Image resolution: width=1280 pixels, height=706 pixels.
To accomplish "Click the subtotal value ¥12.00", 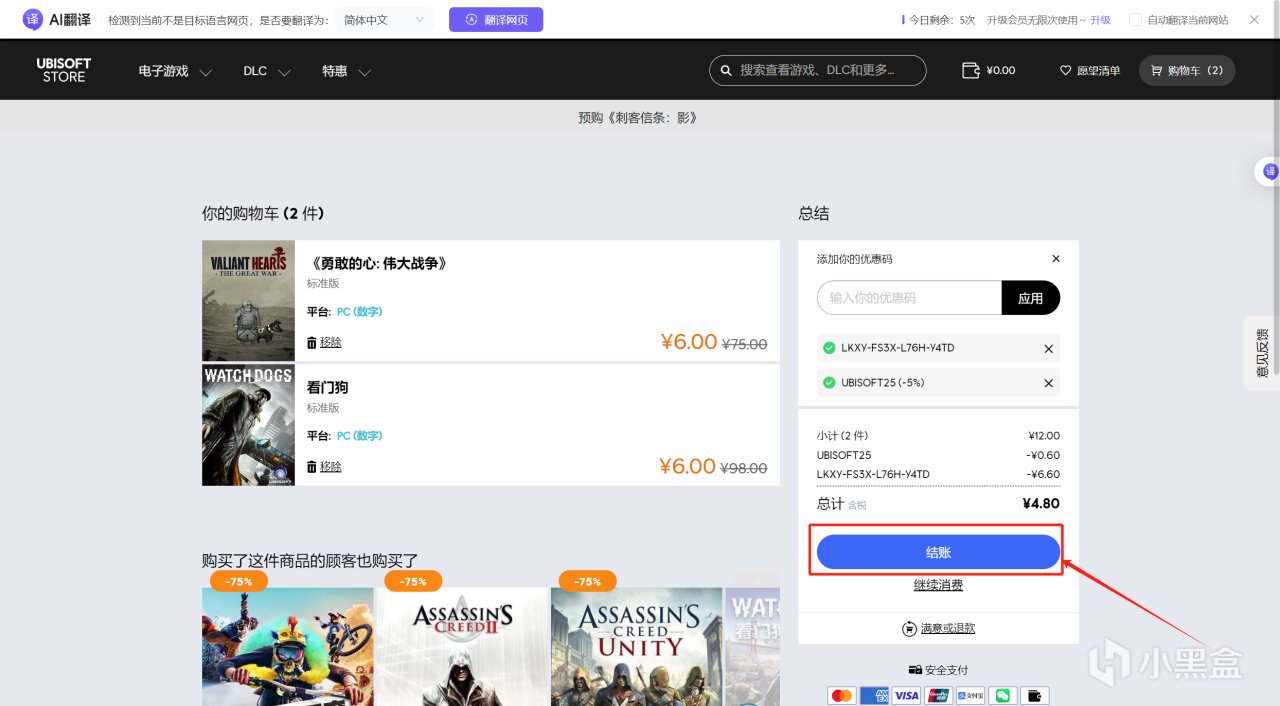I will click(x=1044, y=436).
